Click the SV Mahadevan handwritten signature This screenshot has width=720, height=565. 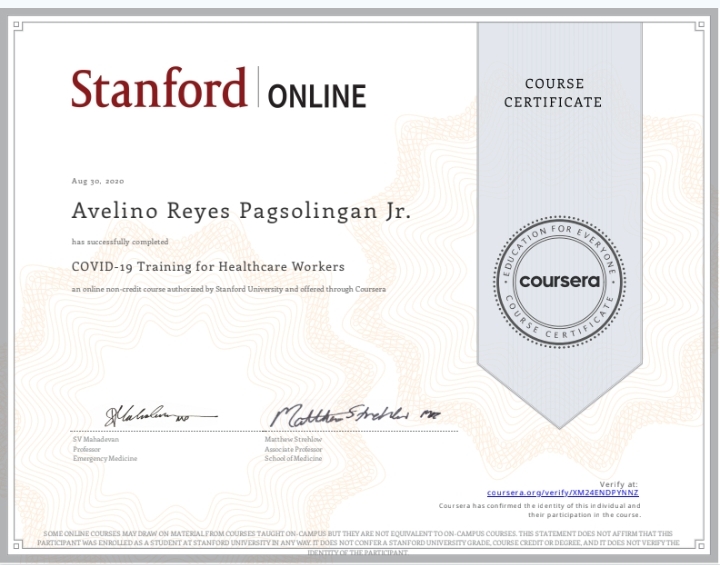[161, 416]
